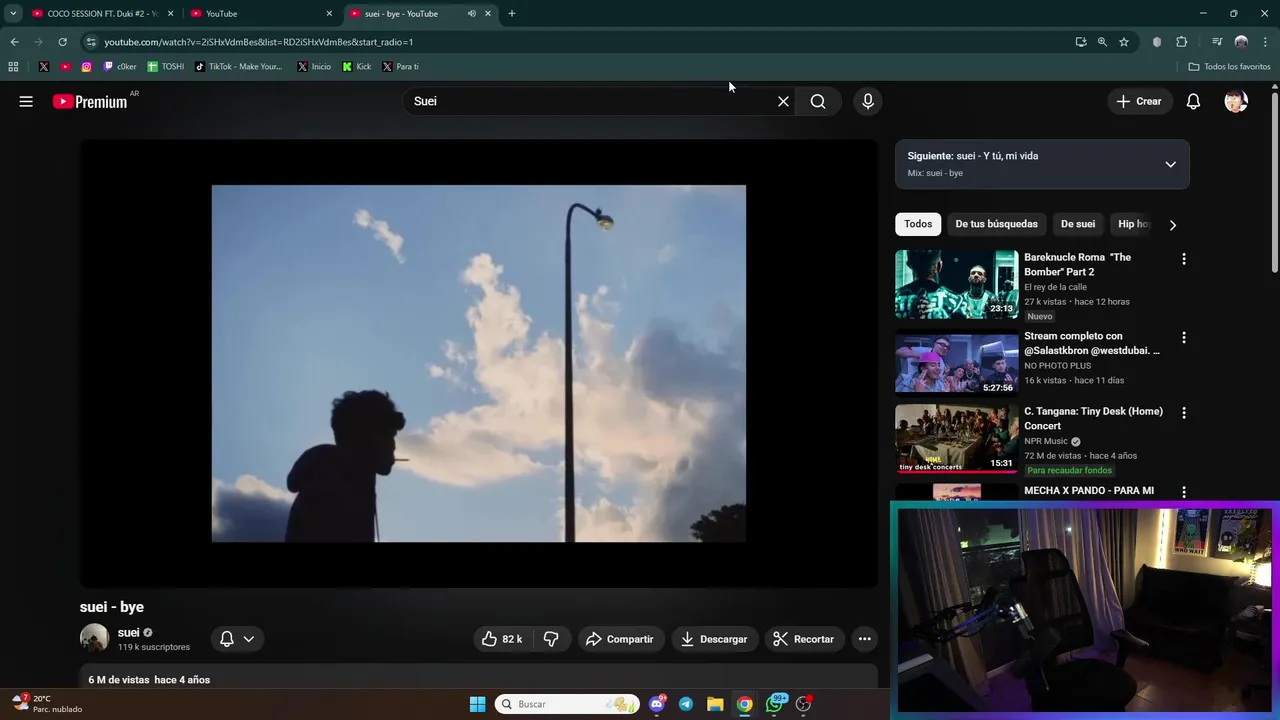Select the De suei filter chip
The image size is (1280, 720).
pos(1078,224)
